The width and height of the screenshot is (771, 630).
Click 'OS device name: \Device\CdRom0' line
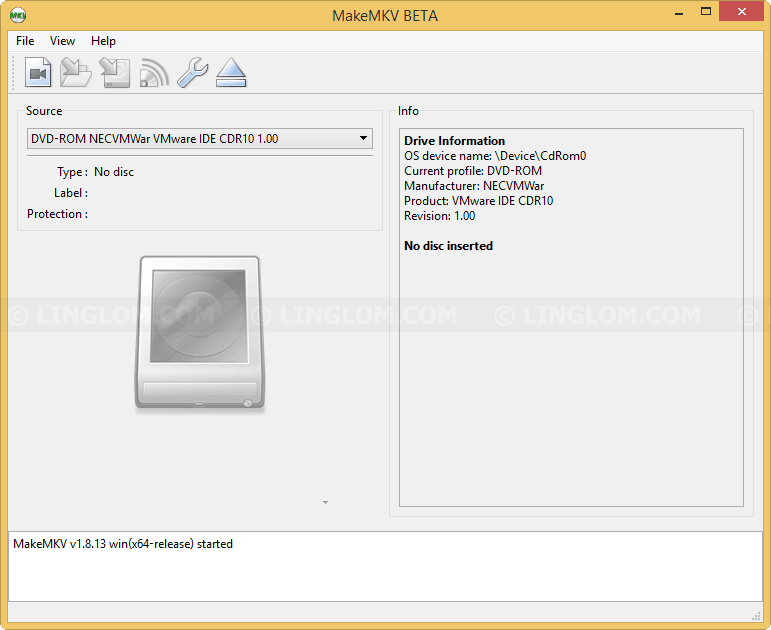(x=495, y=156)
